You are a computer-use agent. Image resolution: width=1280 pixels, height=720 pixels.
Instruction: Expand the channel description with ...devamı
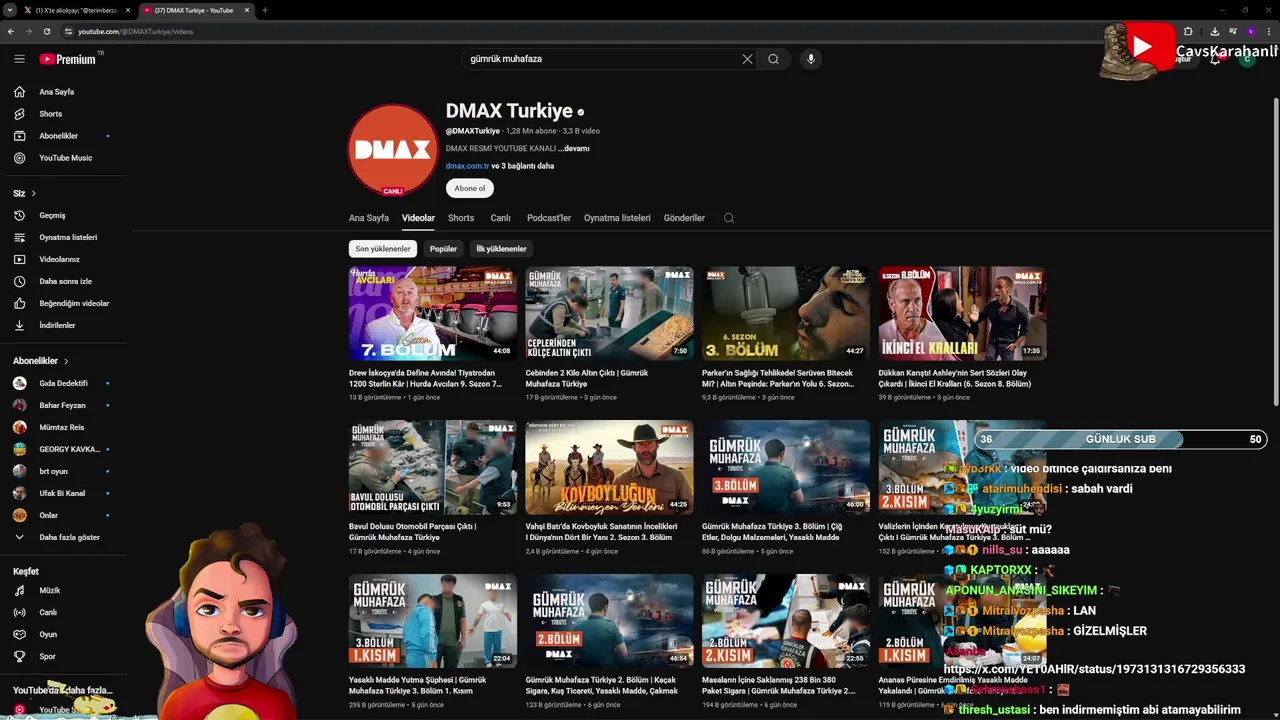tap(574, 148)
